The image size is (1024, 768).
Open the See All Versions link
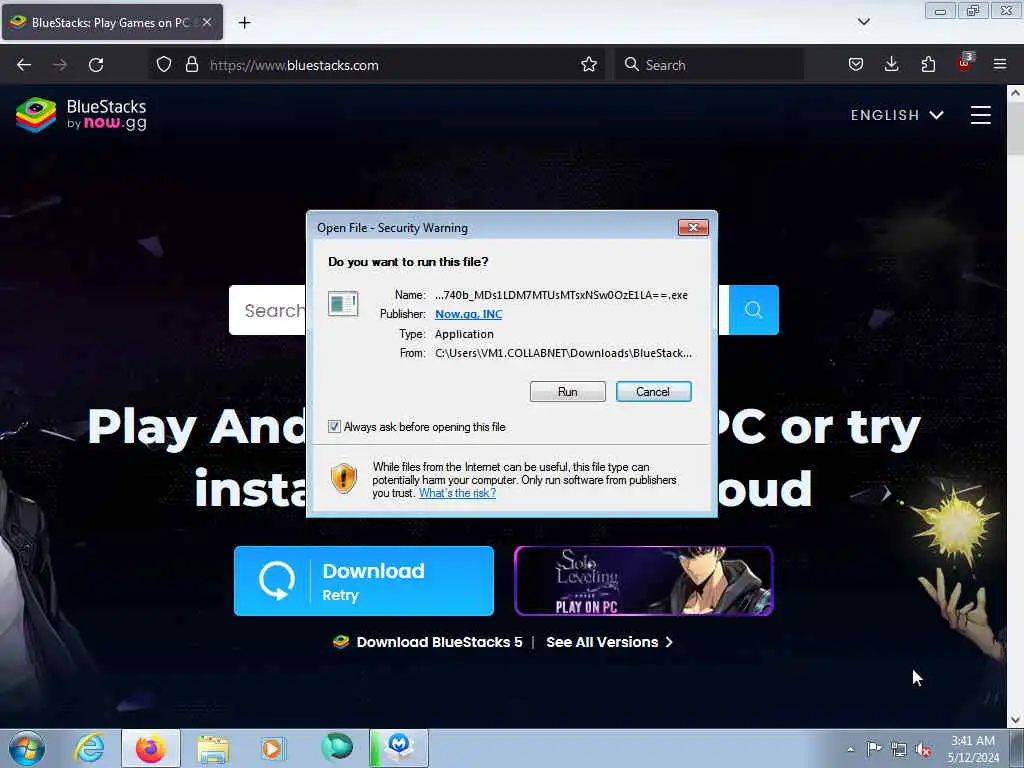click(x=609, y=642)
